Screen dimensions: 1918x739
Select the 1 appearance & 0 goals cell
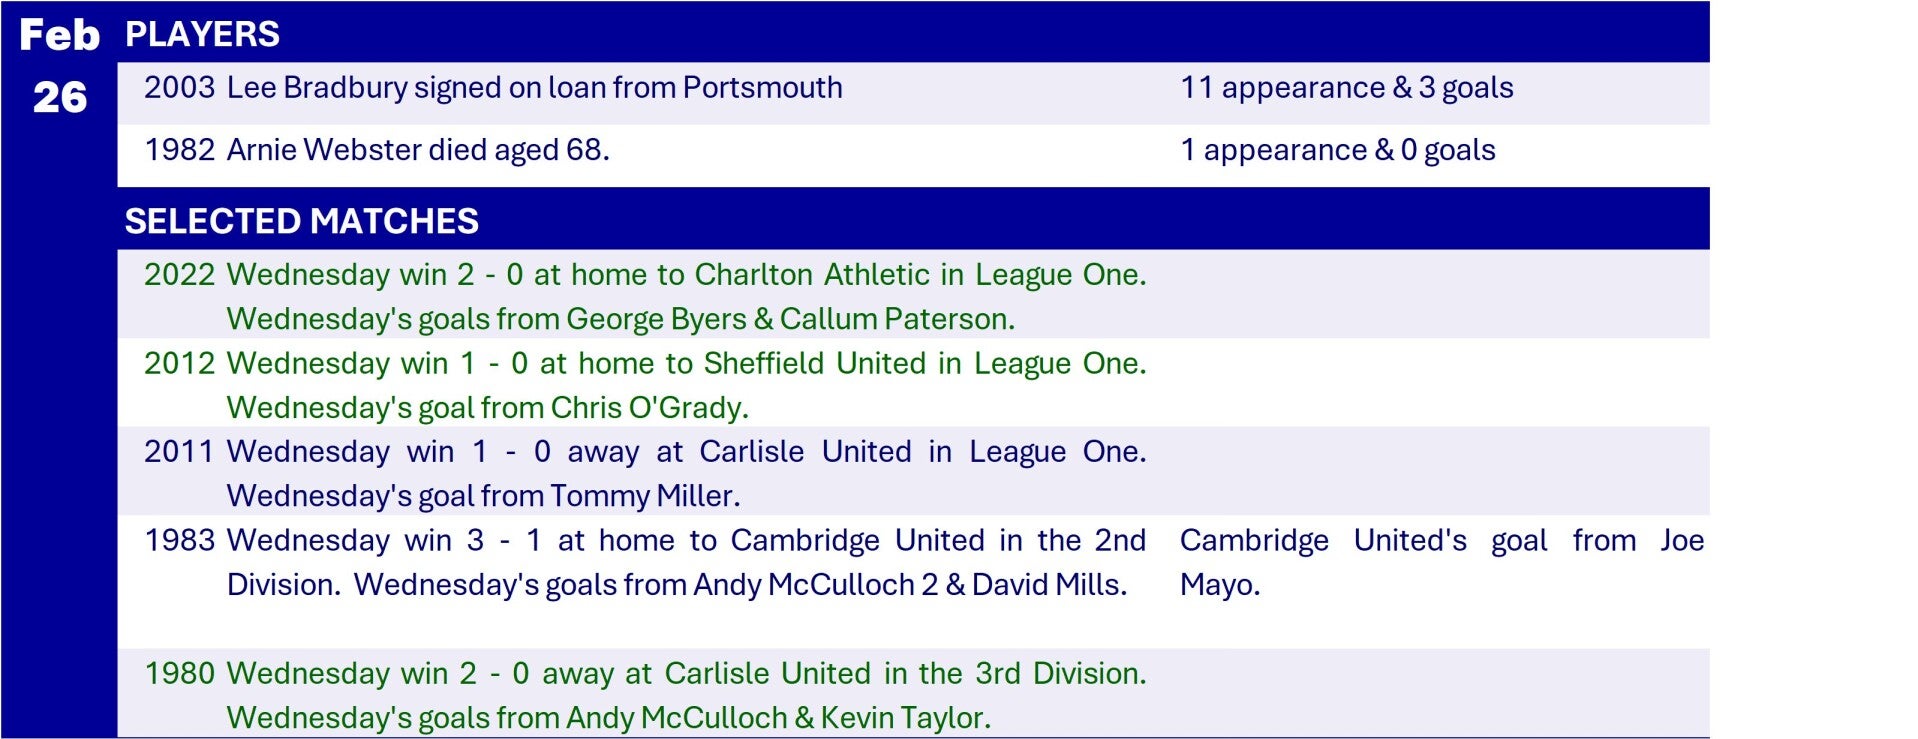[x=1337, y=150]
